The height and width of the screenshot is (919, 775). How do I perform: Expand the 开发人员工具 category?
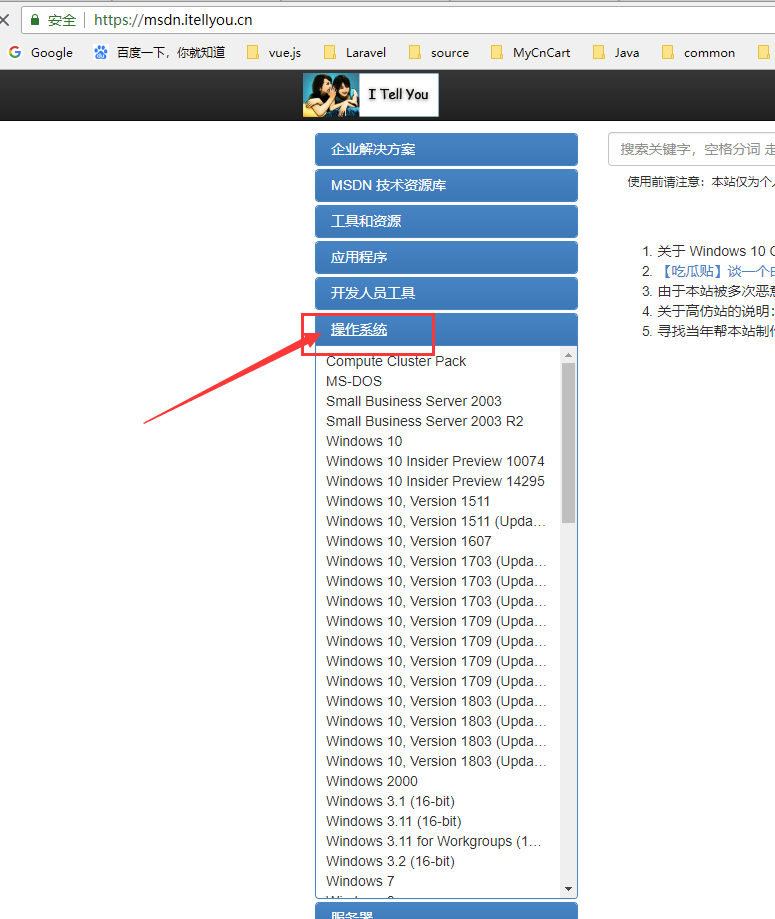tap(446, 293)
